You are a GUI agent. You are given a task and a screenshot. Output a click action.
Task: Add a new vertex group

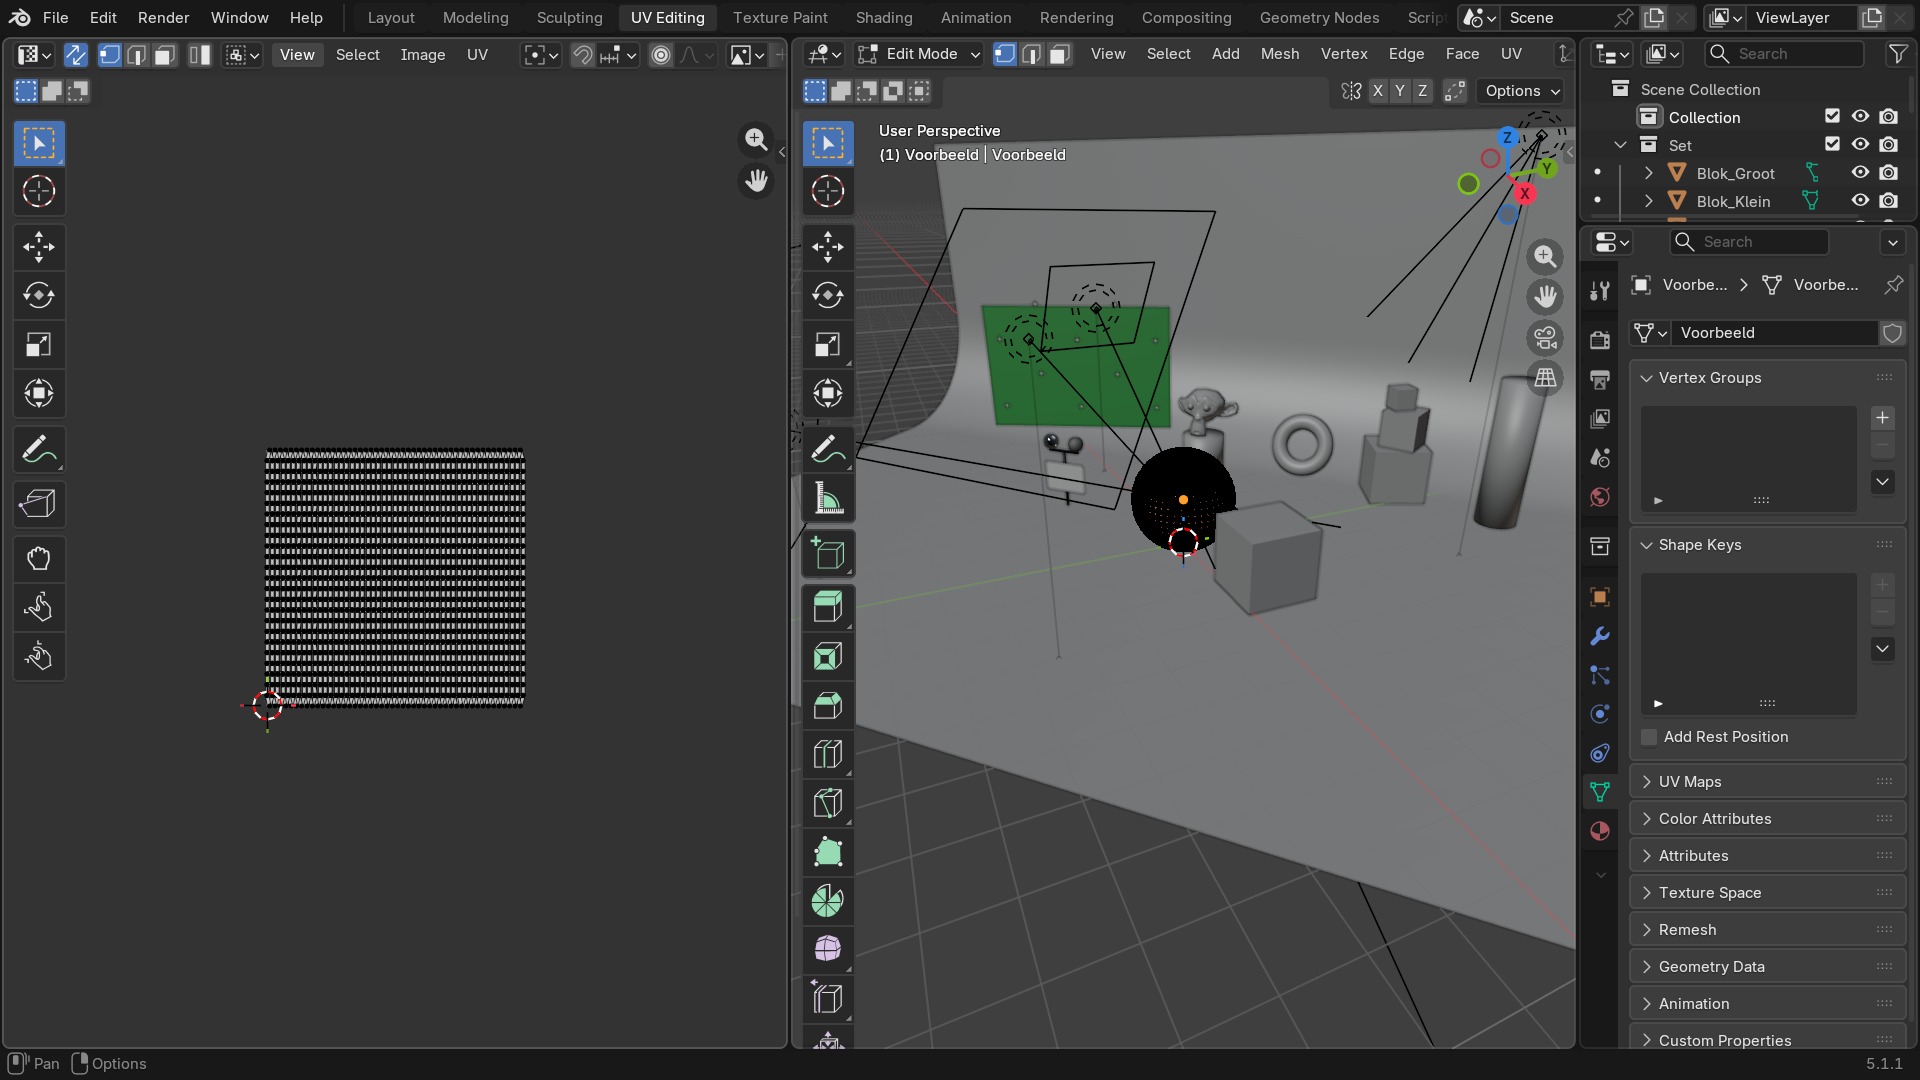point(1882,418)
